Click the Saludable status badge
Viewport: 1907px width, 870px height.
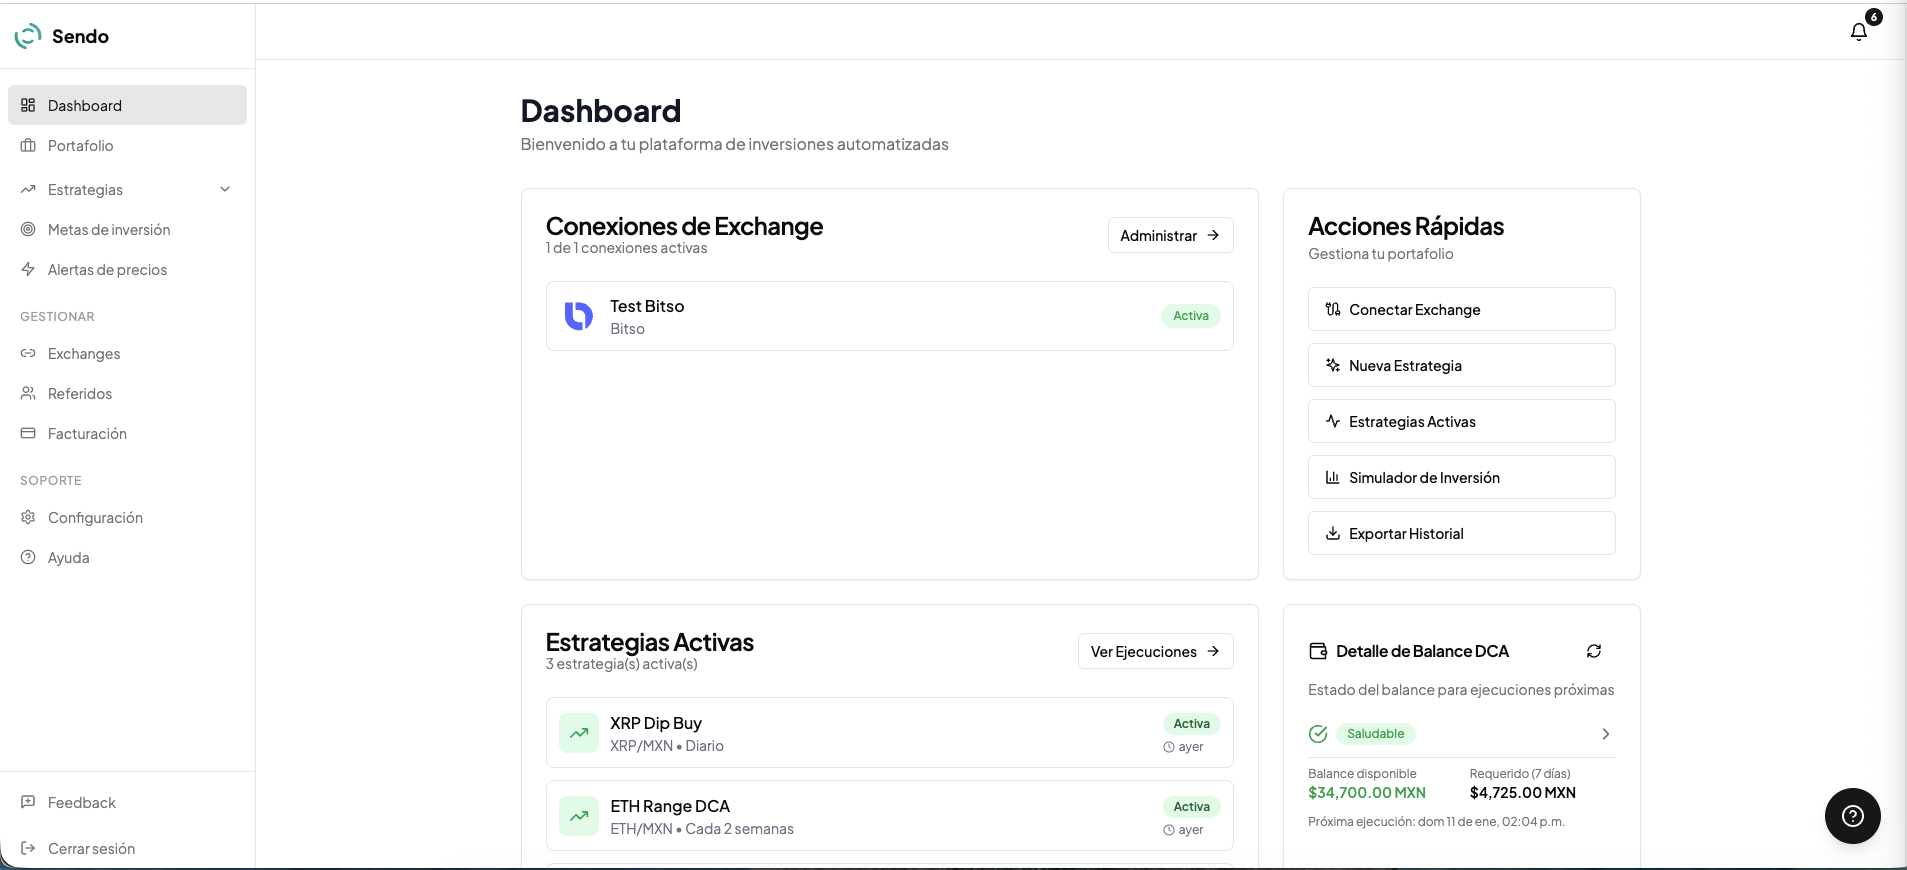tap(1375, 733)
